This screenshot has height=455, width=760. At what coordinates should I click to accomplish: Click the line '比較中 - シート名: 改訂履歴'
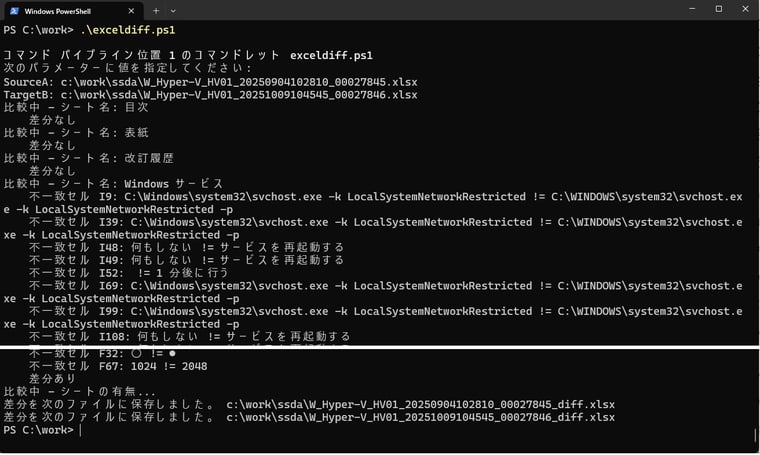coord(89,158)
